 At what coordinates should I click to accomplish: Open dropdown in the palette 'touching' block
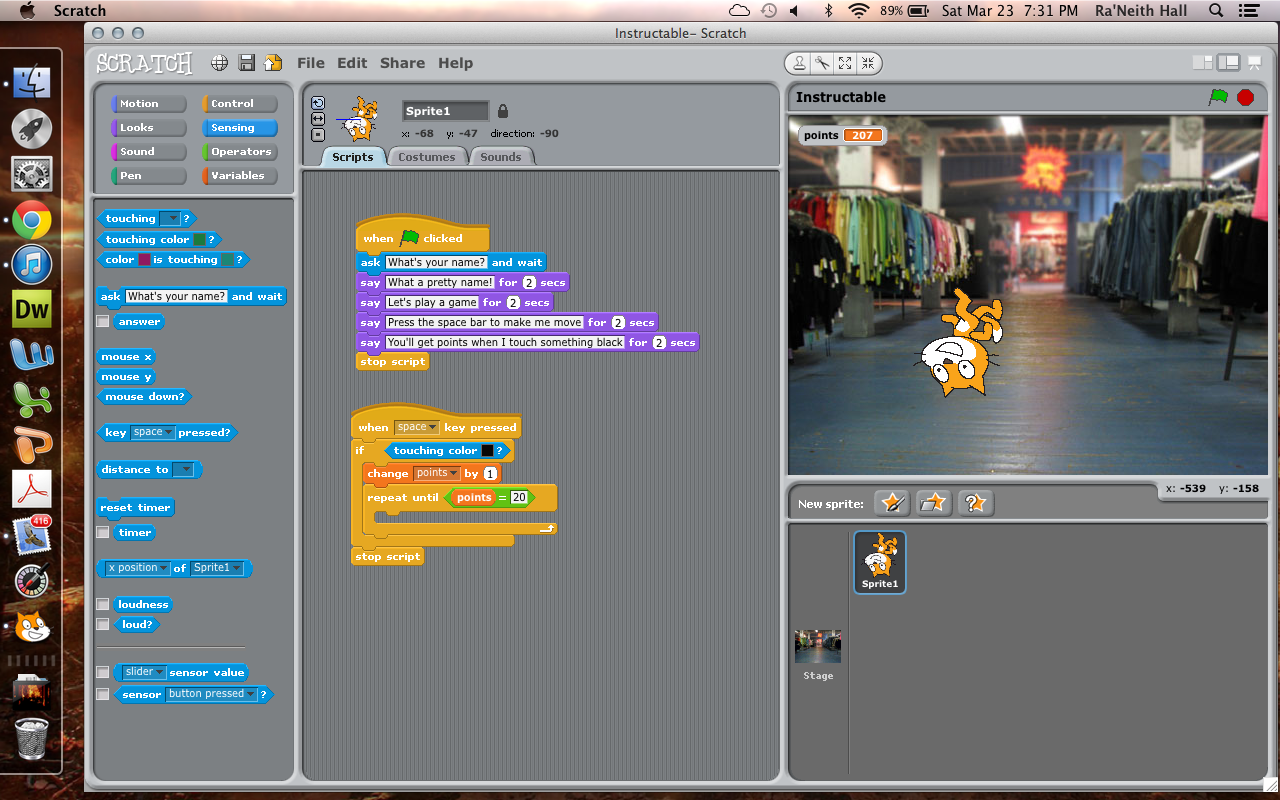[170, 219]
